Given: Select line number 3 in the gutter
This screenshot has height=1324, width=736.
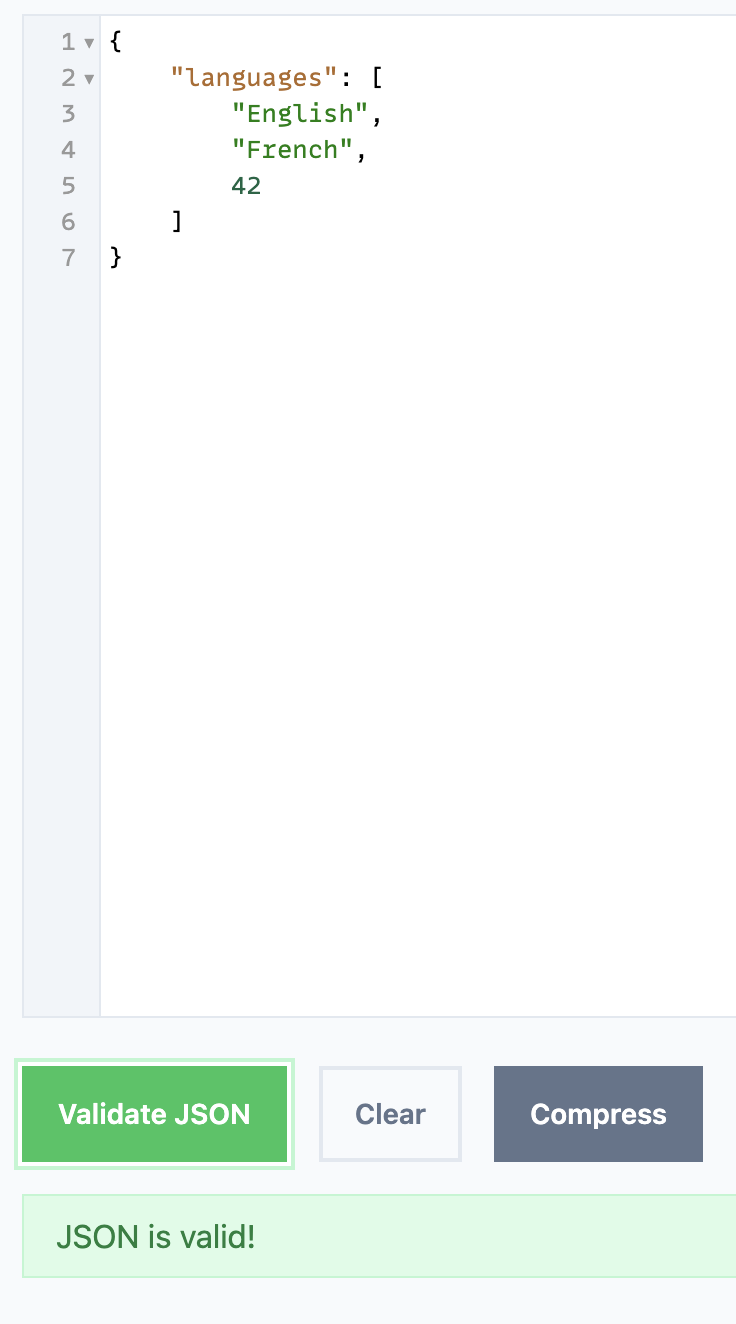Looking at the screenshot, I should coord(69,114).
